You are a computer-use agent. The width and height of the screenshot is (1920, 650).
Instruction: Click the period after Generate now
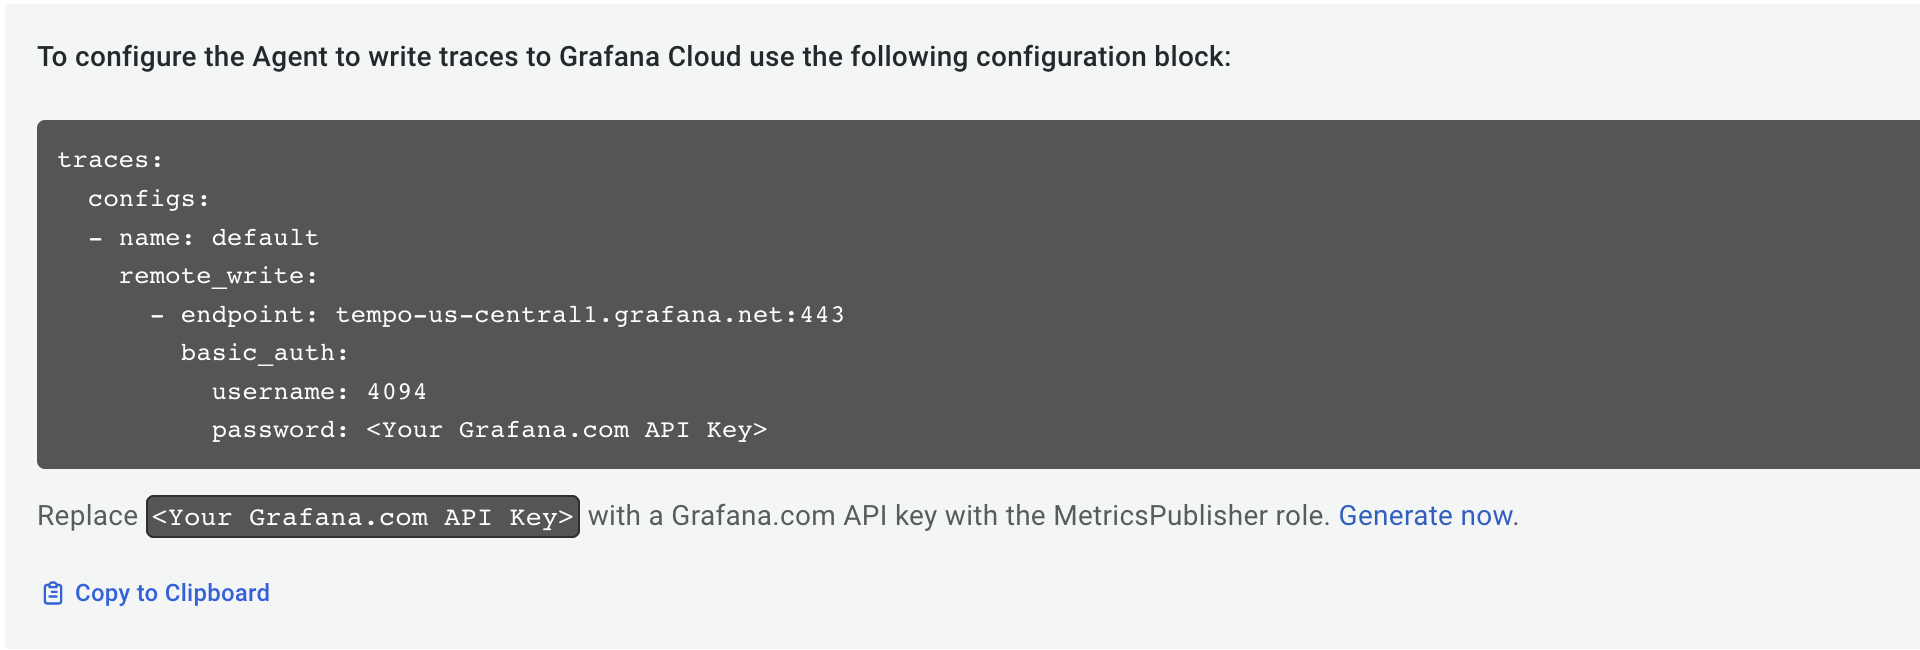click(1514, 516)
